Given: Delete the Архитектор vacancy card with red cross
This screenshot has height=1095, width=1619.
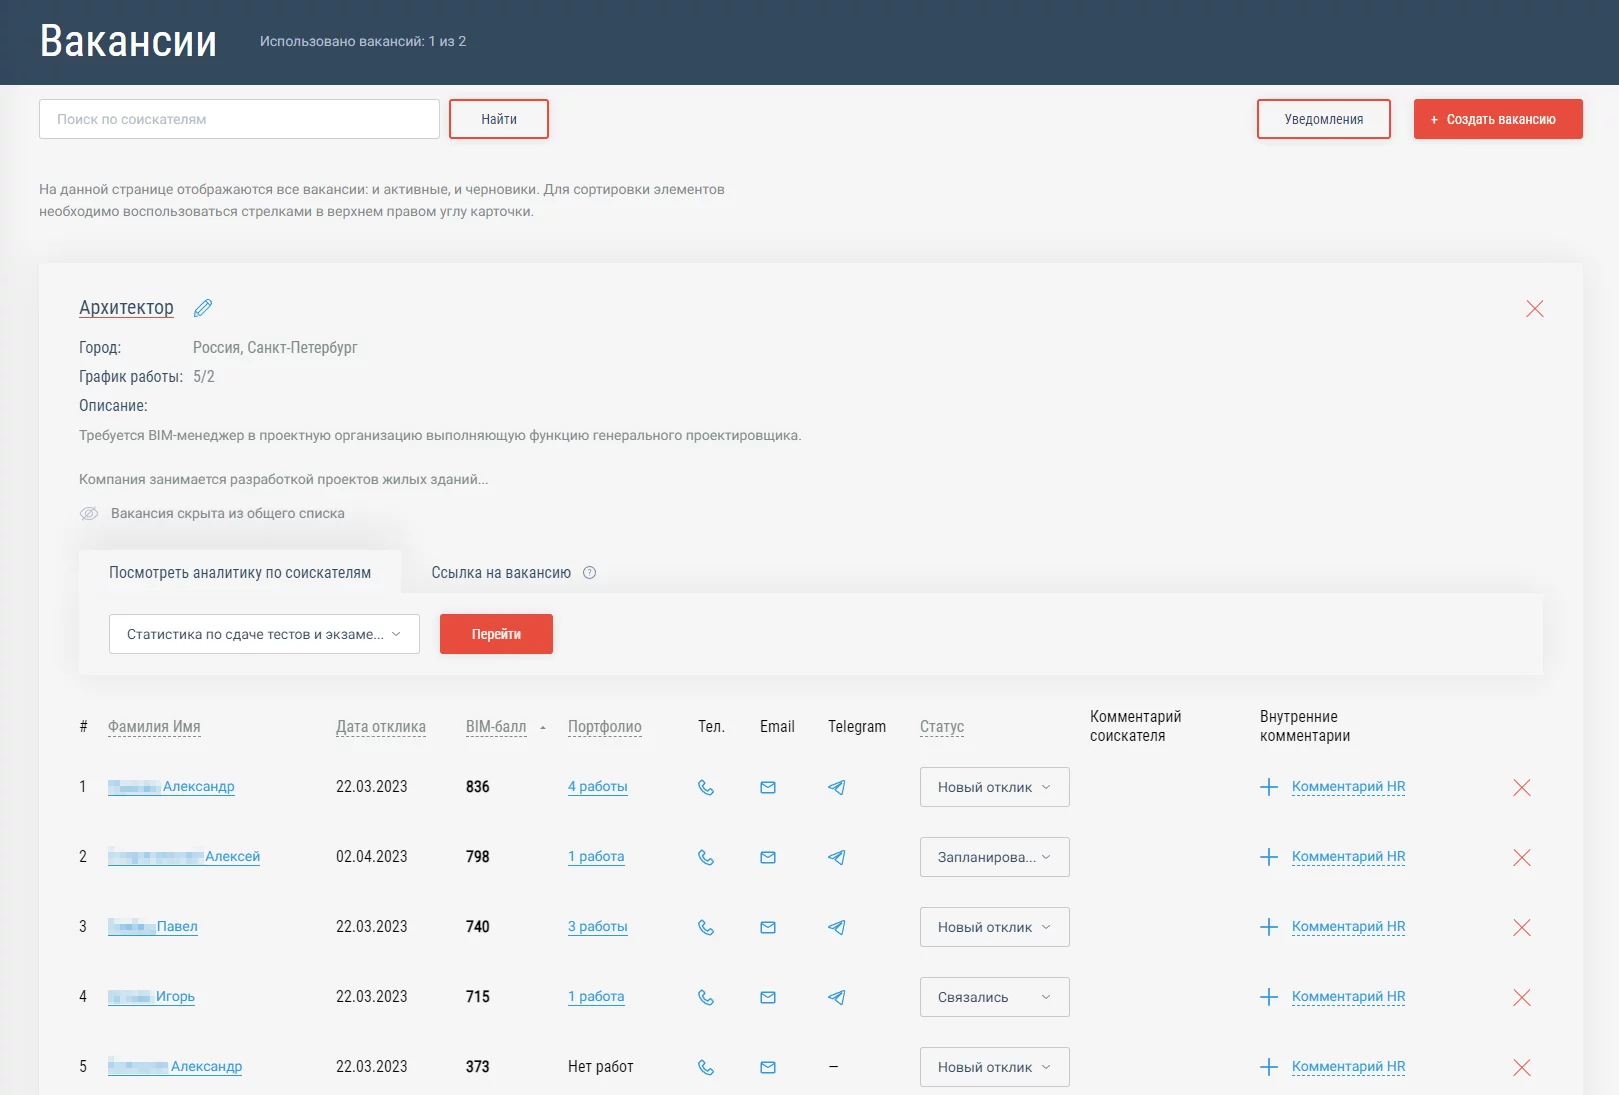Looking at the screenshot, I should pos(1535,309).
